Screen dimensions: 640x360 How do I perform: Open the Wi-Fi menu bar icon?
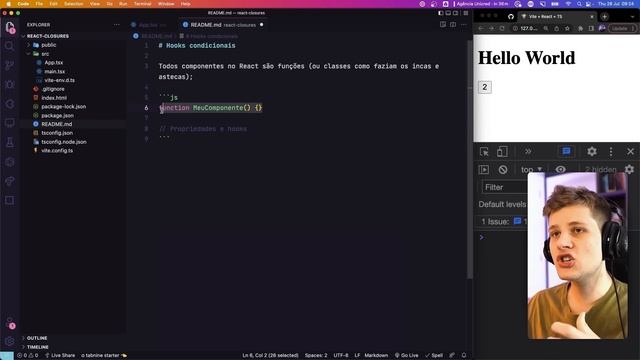coord(568,4)
